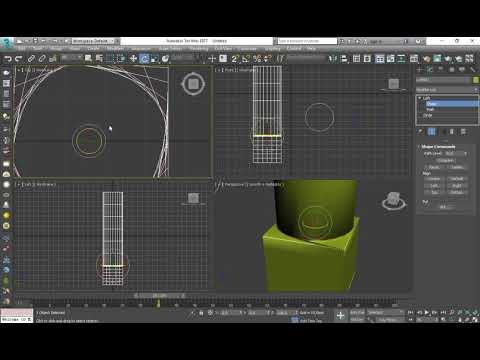Screen dimensions: 480x360
Task: Click the Reset button in Shape Commands
Action: [434, 167]
